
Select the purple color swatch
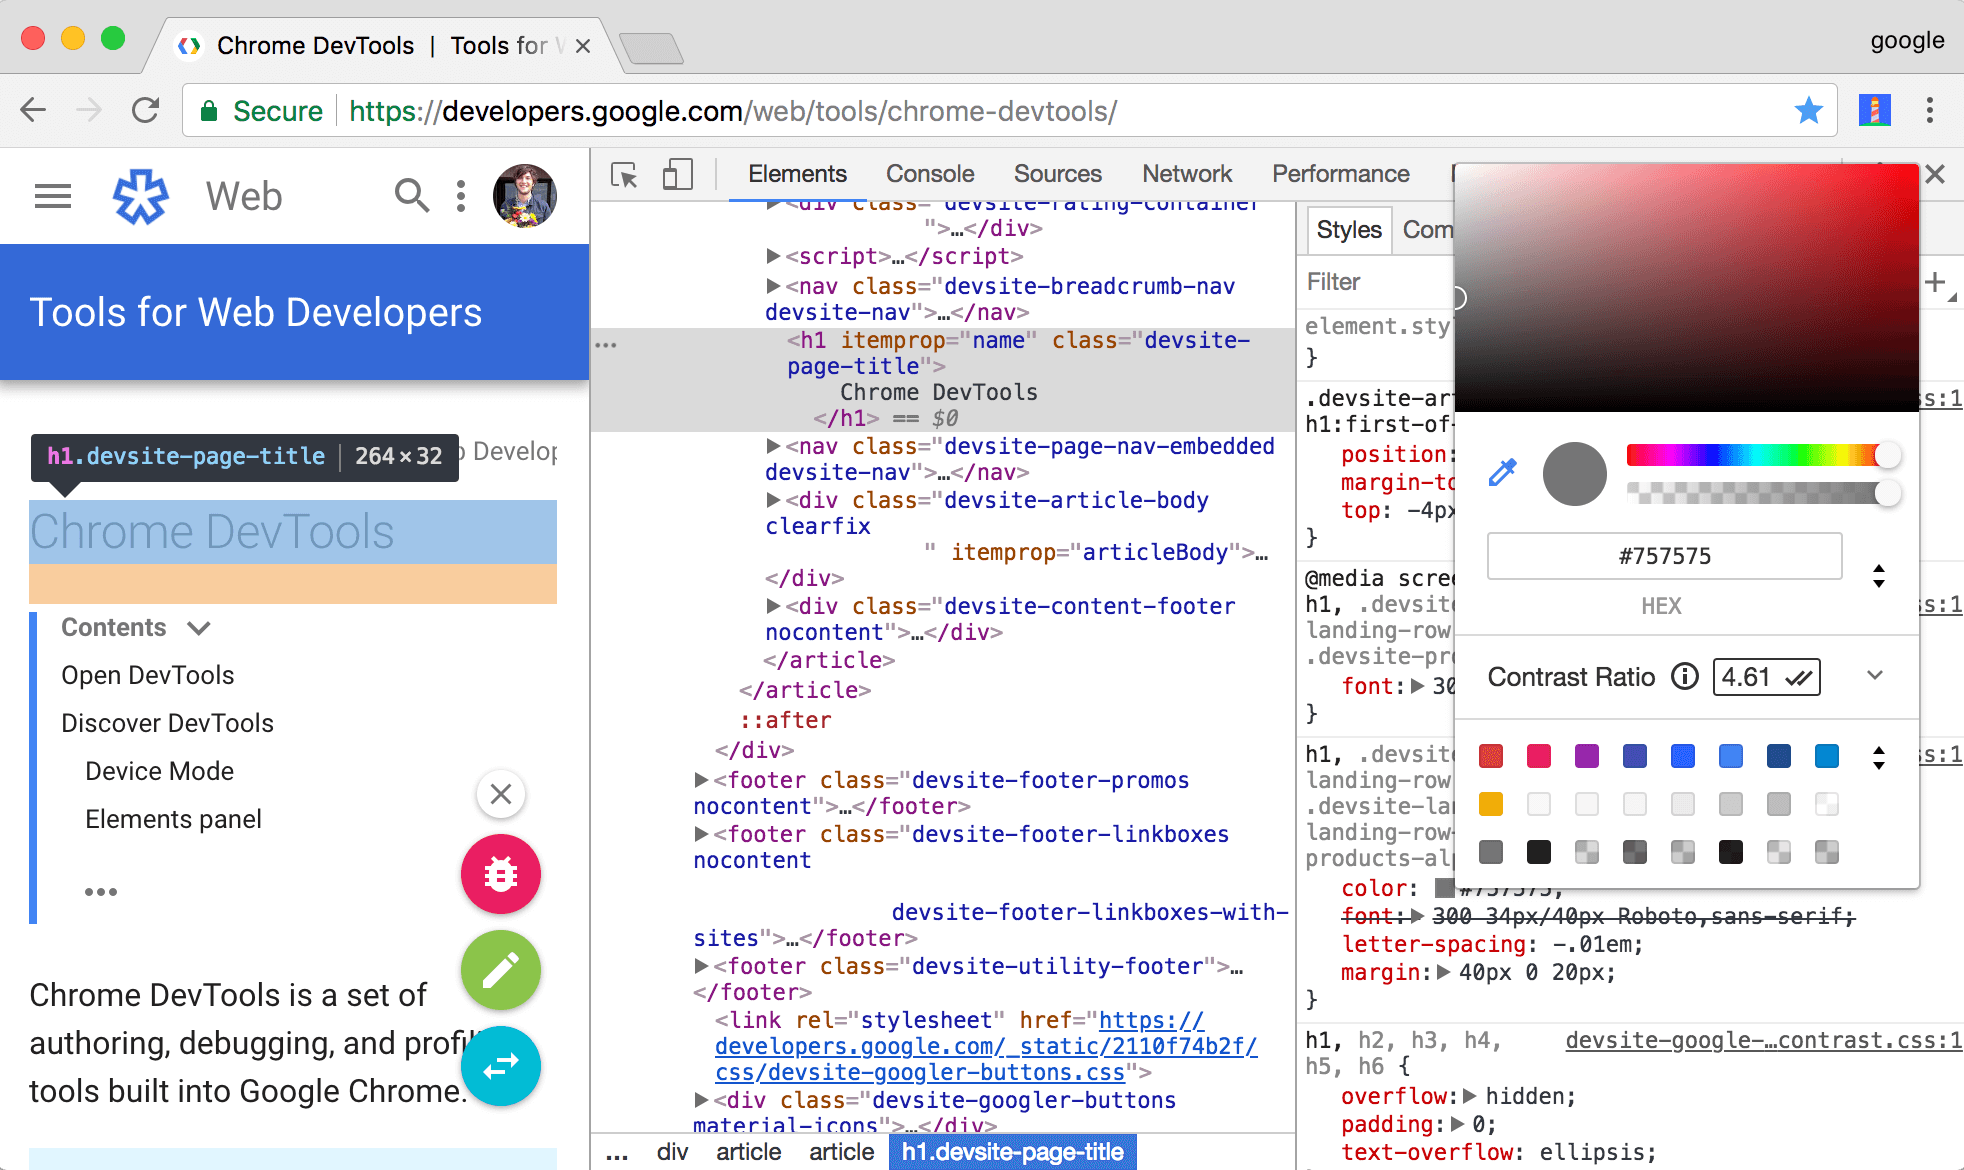pos(1587,756)
